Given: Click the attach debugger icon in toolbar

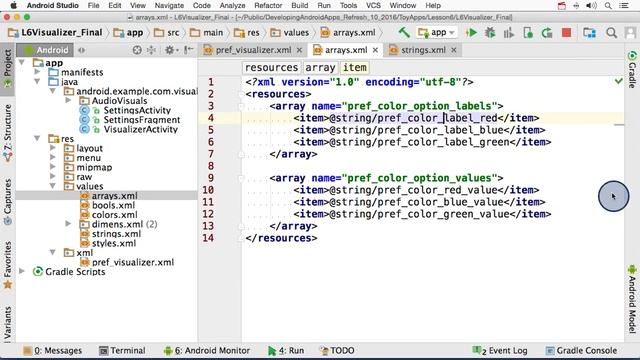Looking at the screenshot, I should coord(528,33).
